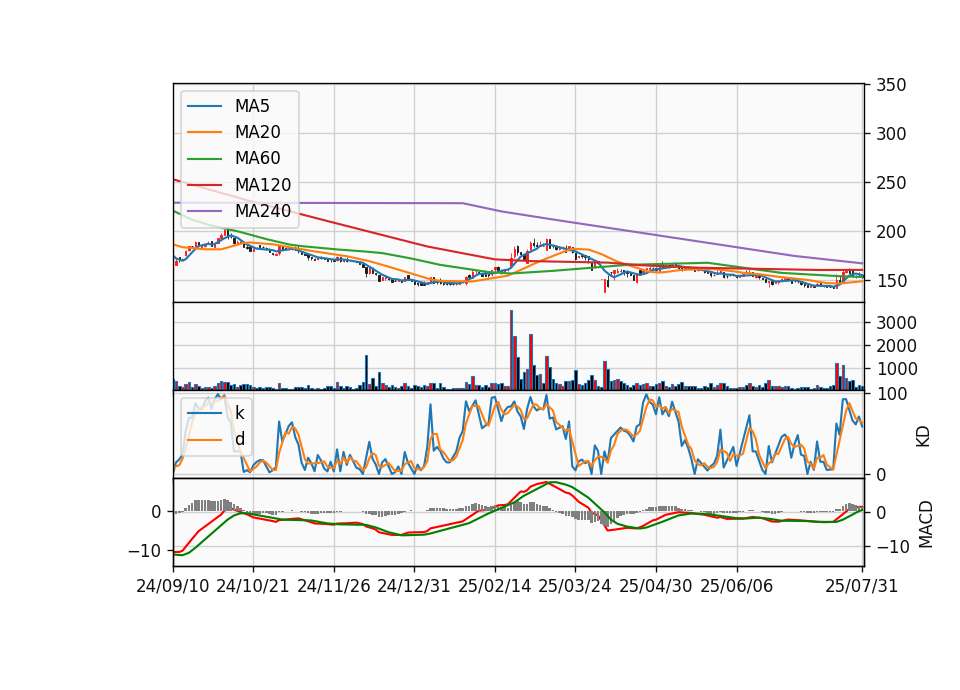This screenshot has width=960, height=690.
Task: Click the d label in KD legend
Action: click(240, 439)
